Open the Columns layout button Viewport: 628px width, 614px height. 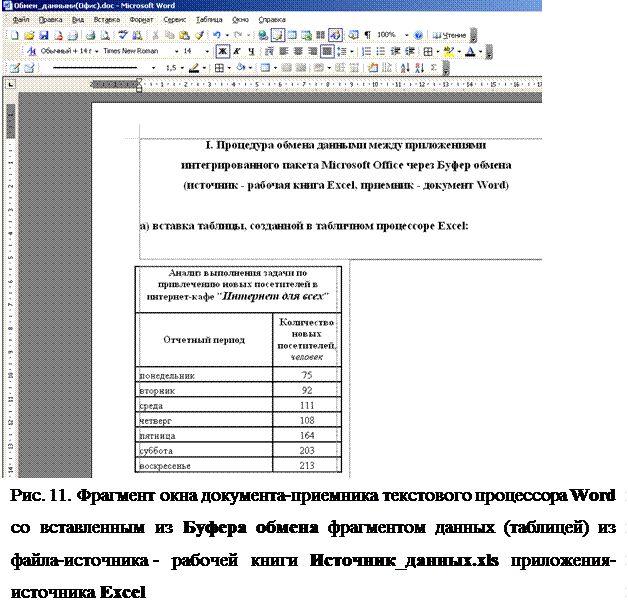[320, 35]
